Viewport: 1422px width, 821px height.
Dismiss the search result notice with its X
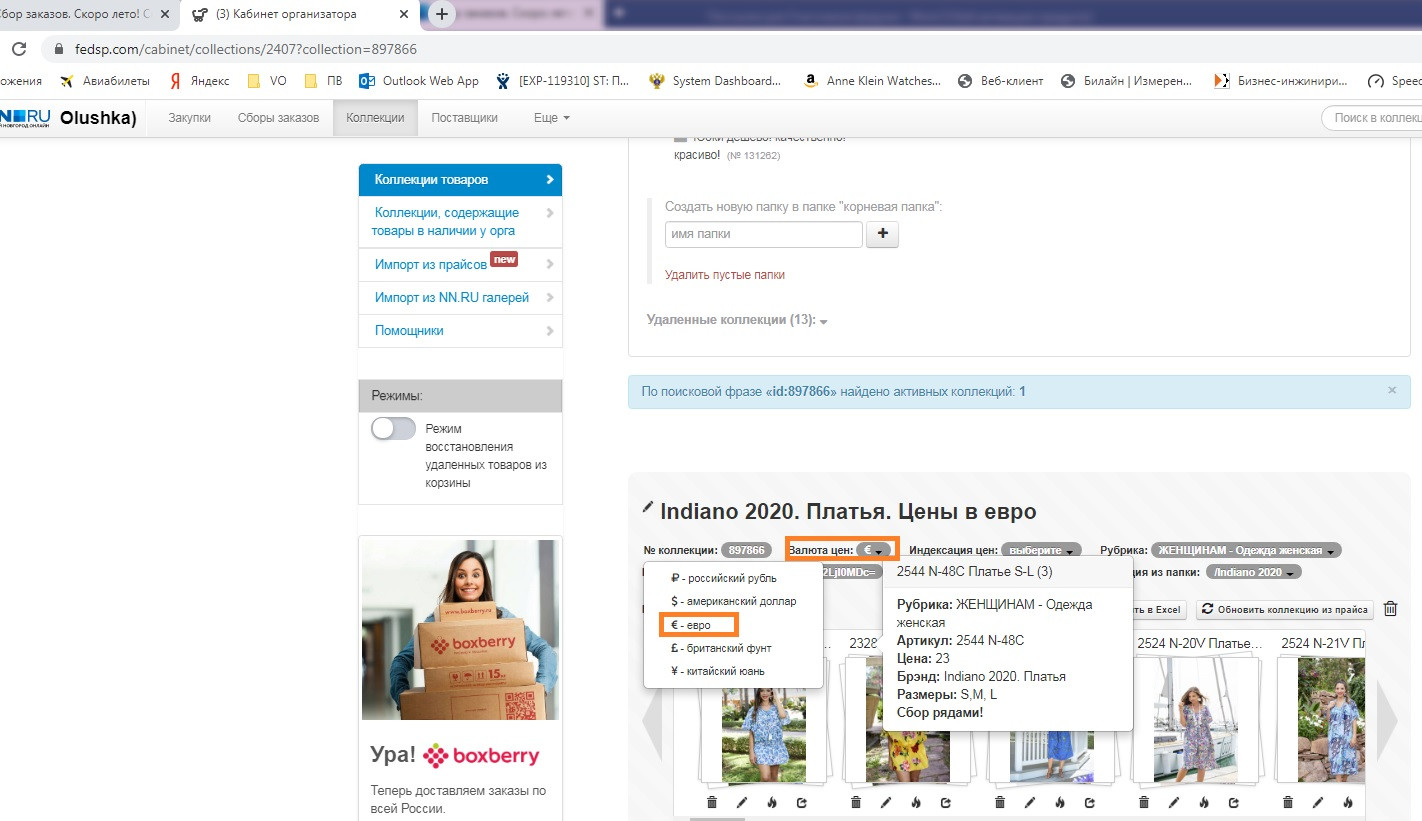[1392, 390]
